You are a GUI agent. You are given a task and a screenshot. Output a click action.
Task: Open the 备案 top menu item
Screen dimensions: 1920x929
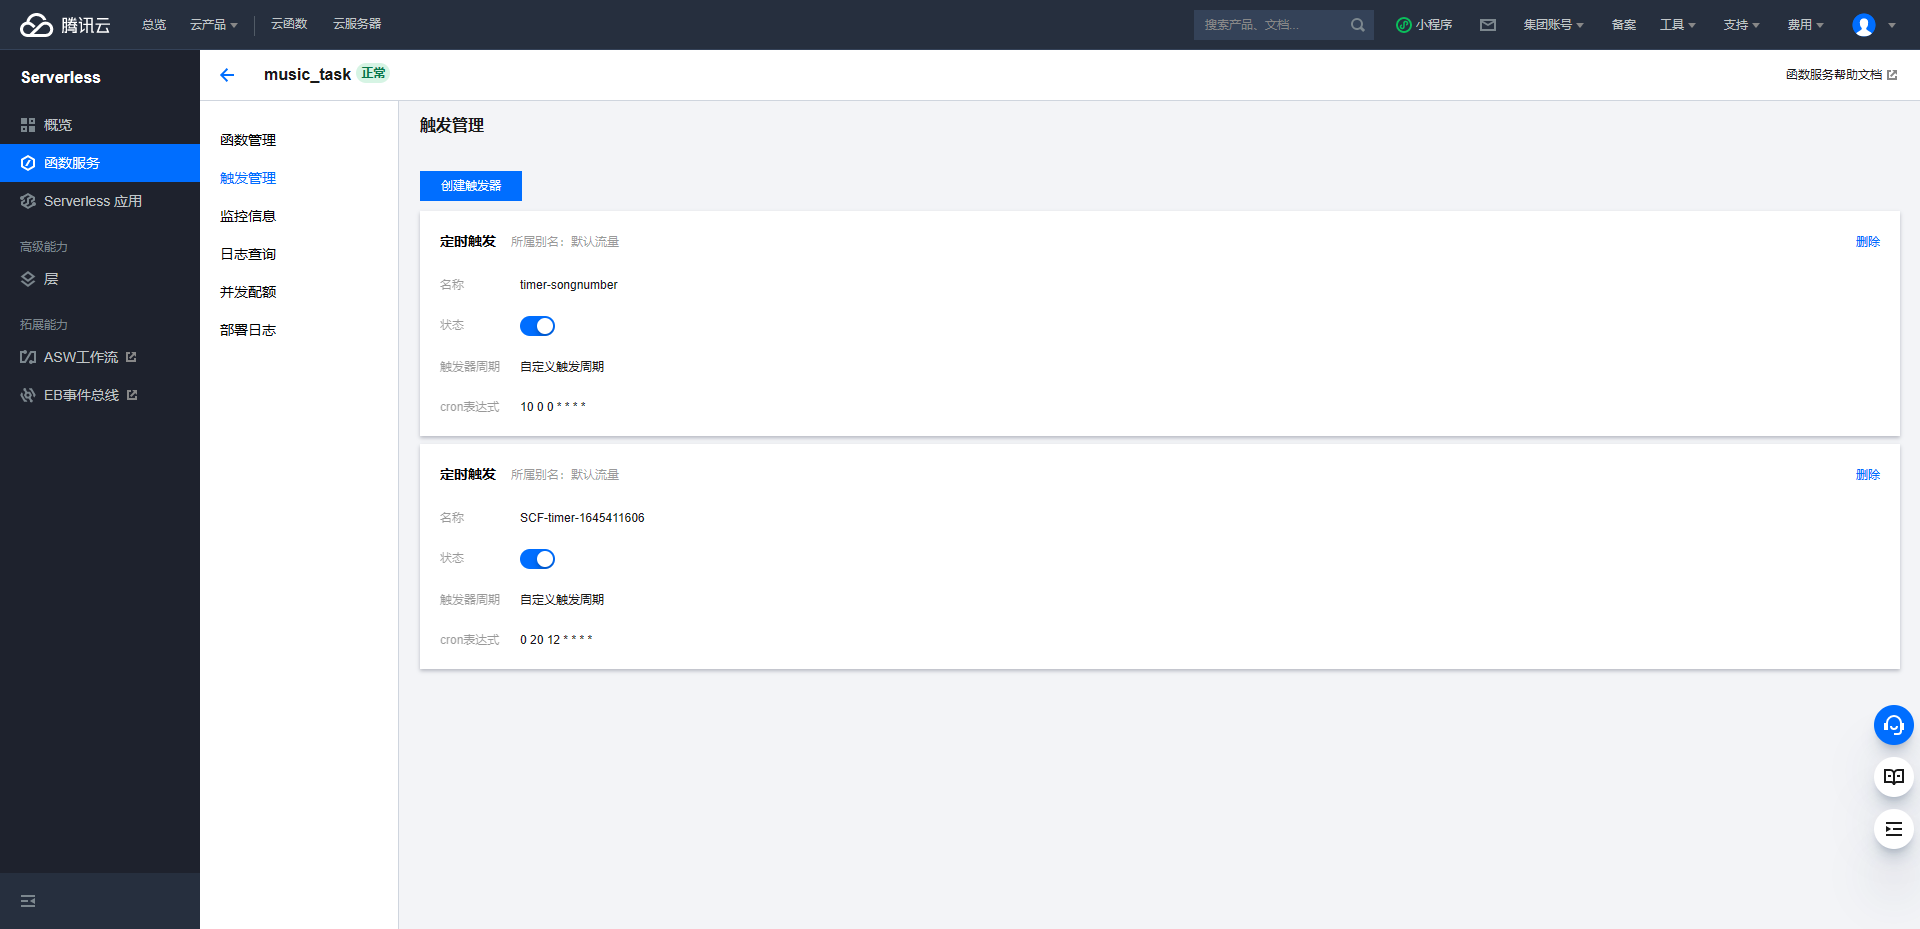click(1624, 25)
